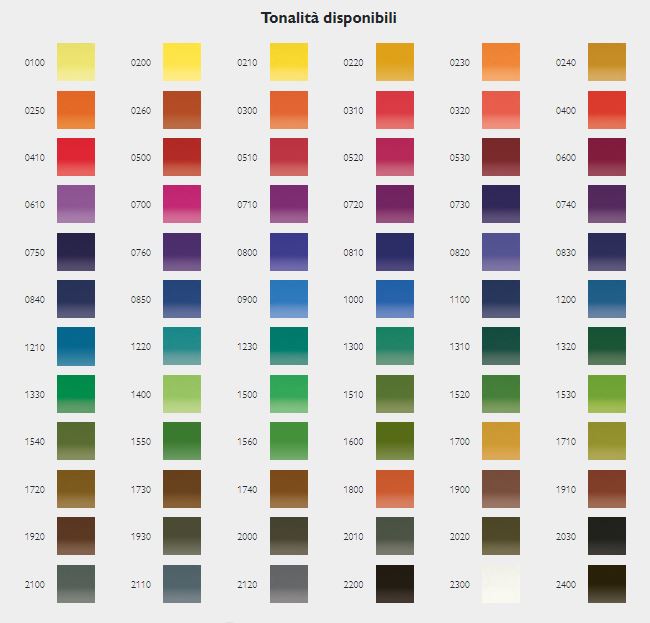Pick the near-black swatch 2030

click(x=607, y=536)
